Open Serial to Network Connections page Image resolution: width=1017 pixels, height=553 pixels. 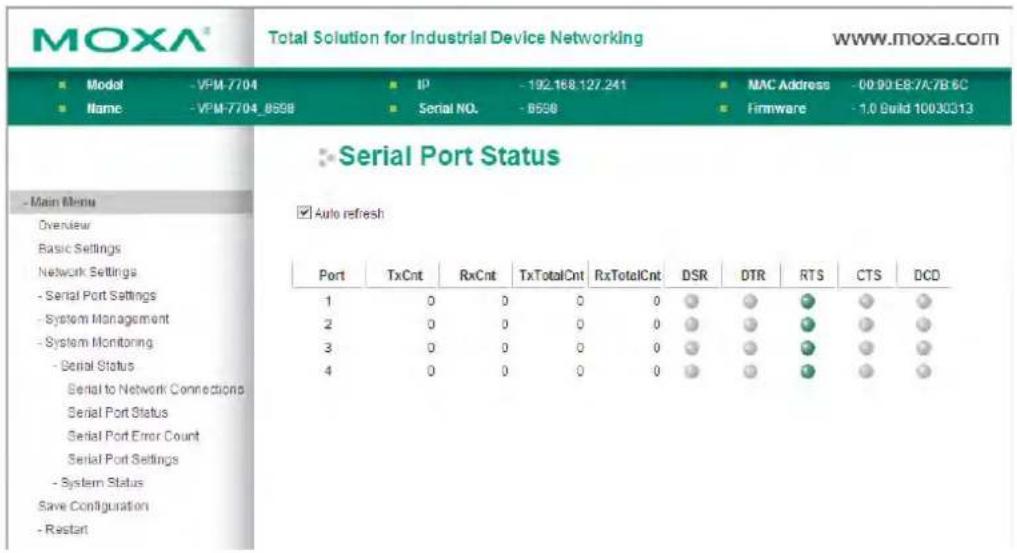tap(156, 389)
